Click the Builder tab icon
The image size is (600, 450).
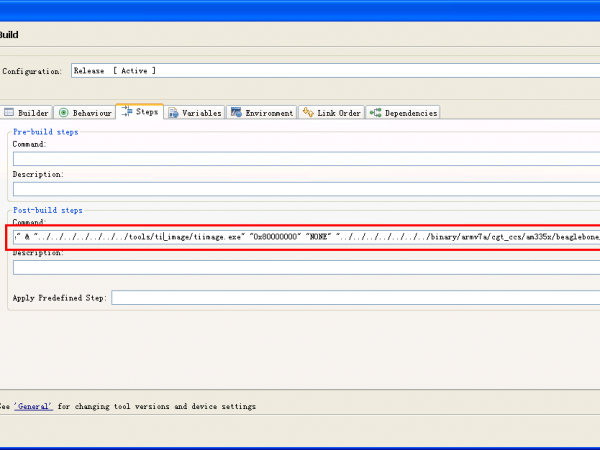(9, 113)
